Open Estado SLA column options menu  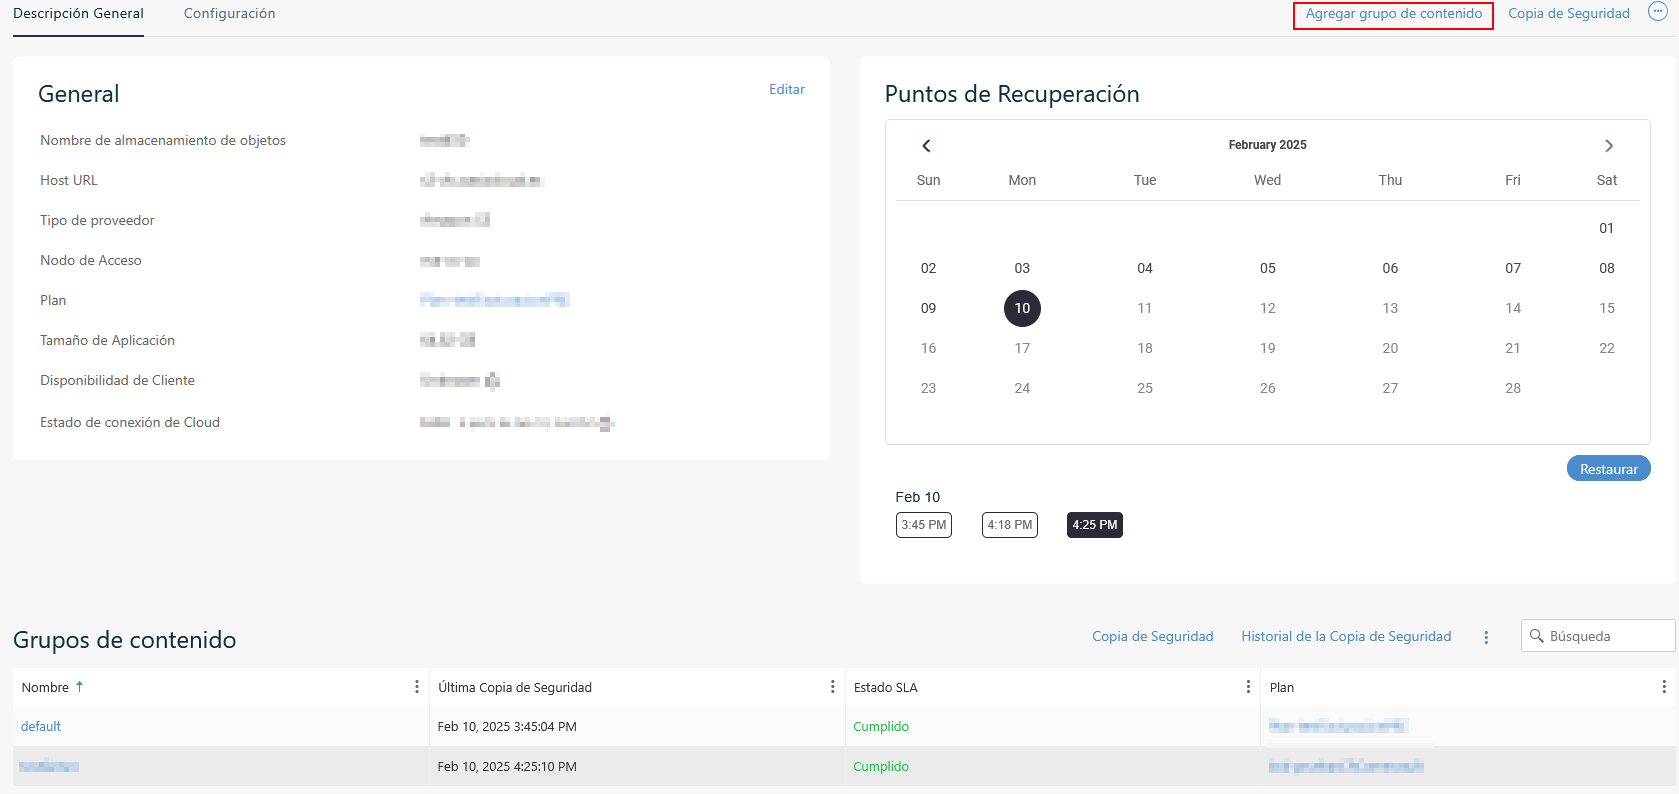[1248, 687]
